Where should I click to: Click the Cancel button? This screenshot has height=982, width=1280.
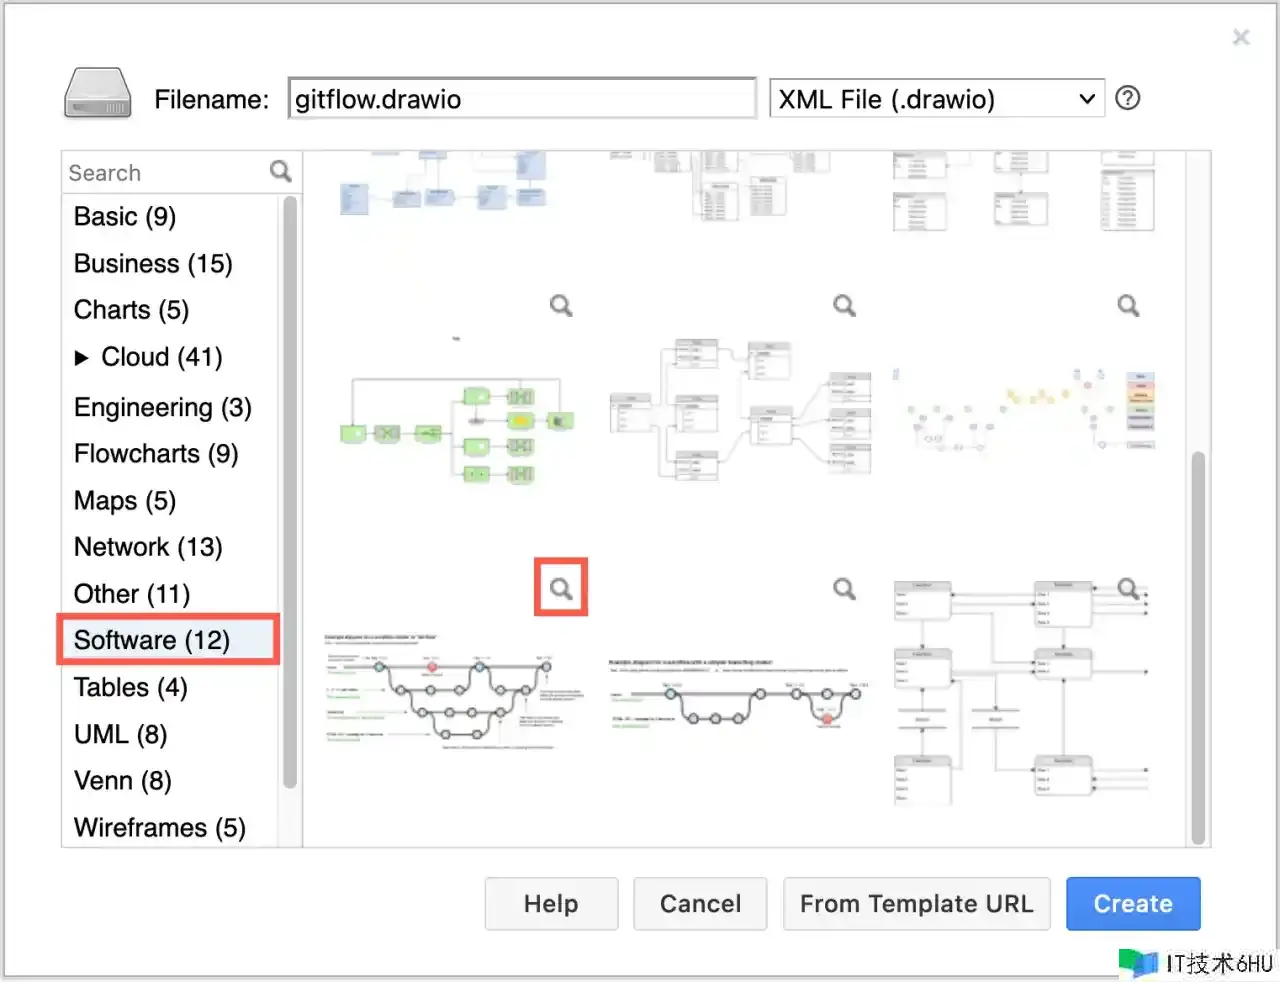(700, 904)
